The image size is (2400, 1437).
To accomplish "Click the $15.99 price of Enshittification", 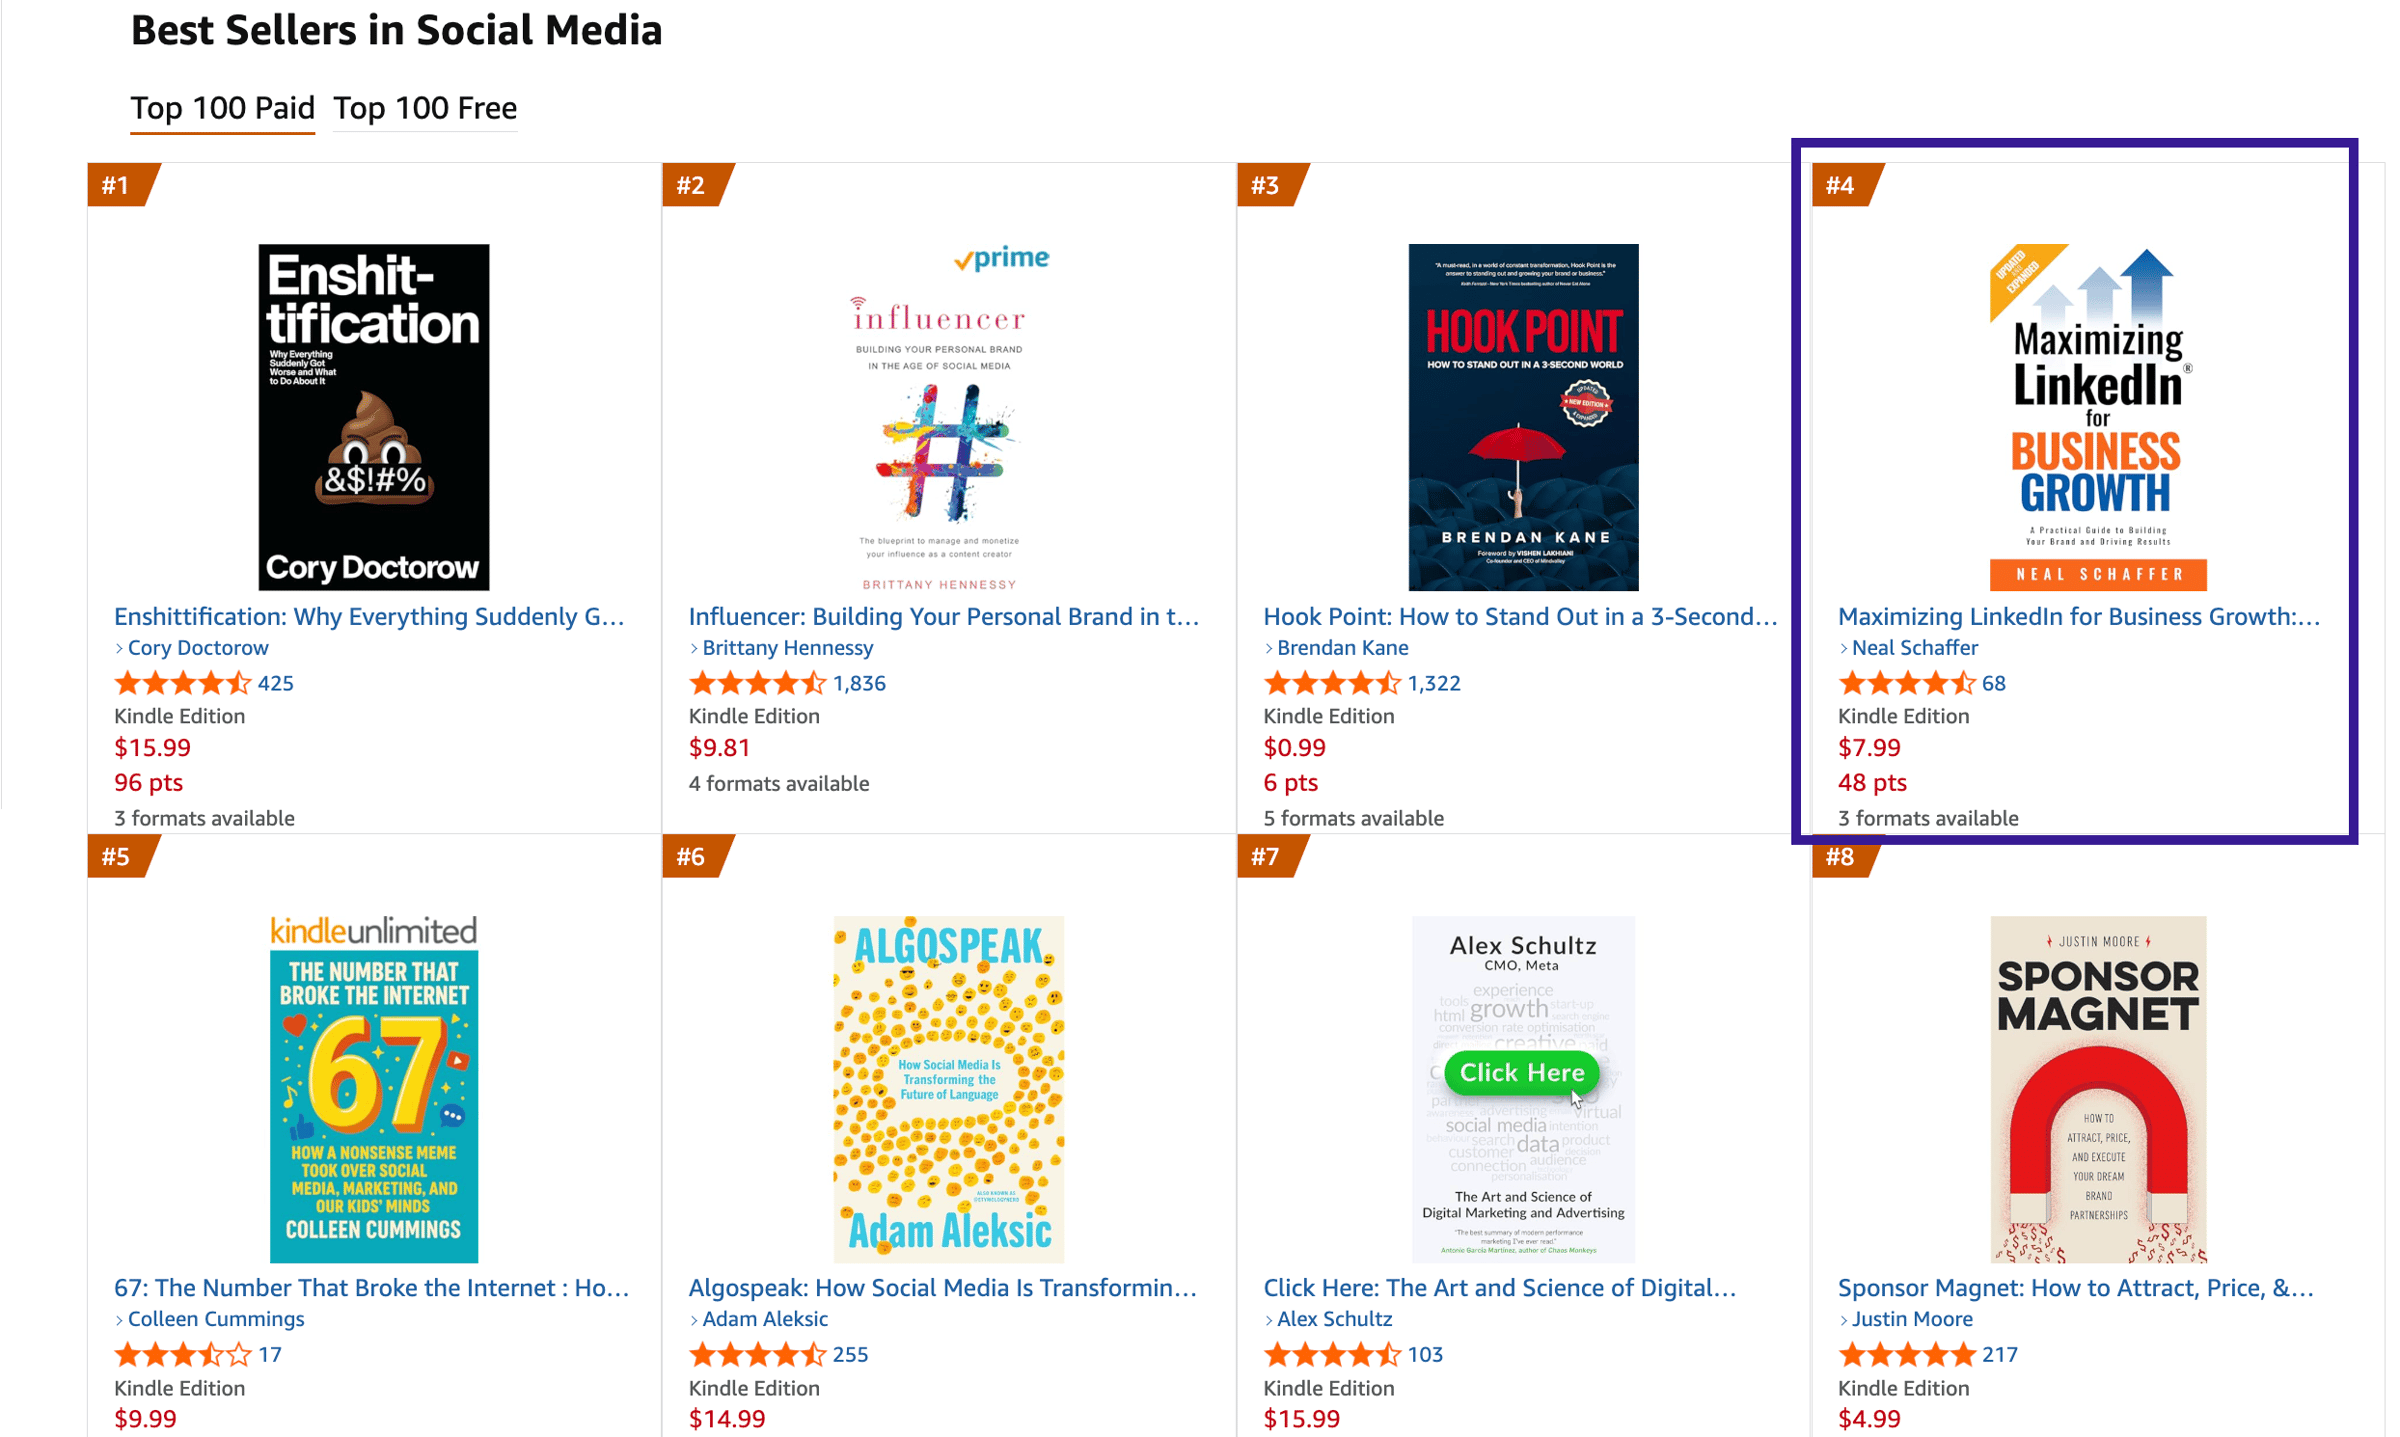I will [152, 748].
